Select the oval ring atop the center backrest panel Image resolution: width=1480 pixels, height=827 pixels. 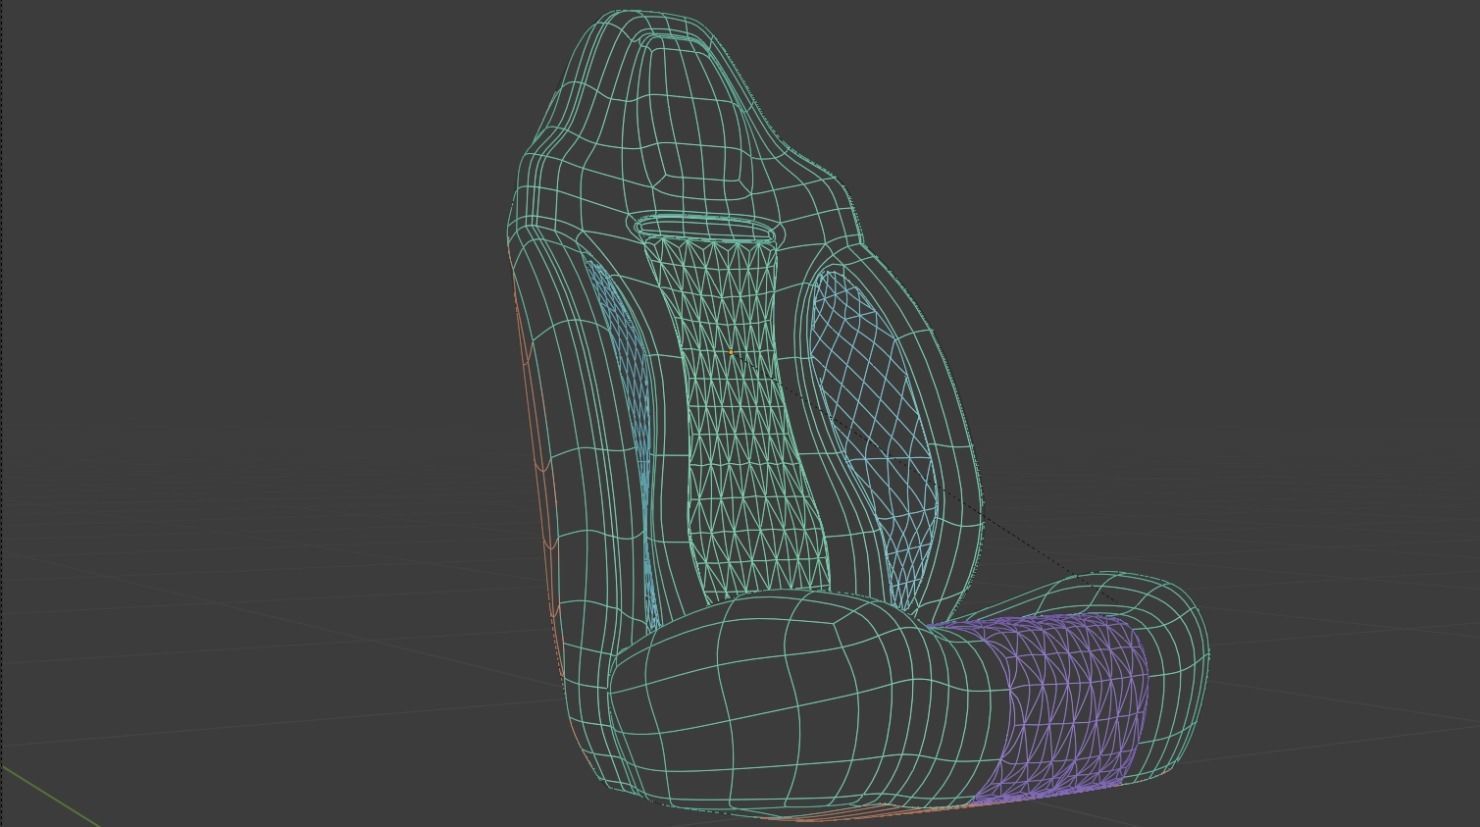click(708, 228)
